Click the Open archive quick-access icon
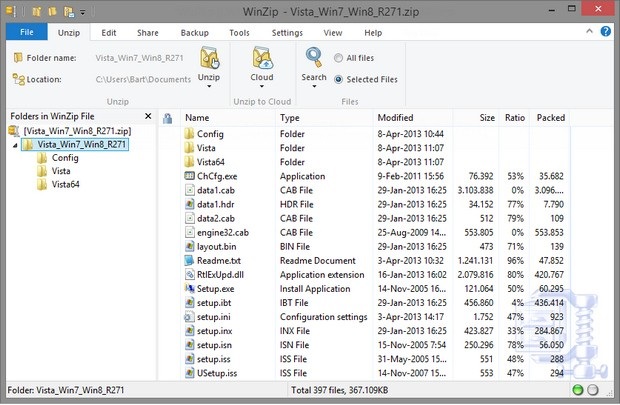Image resolution: width=620 pixels, height=405 pixels. point(53,11)
